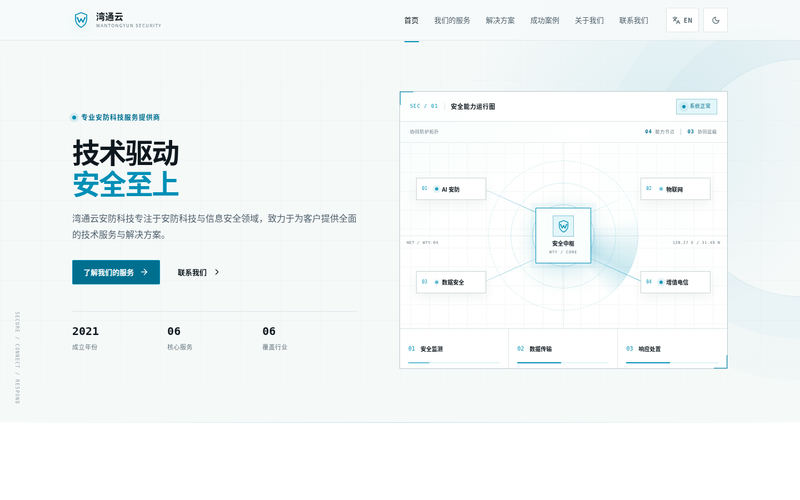Click the 安全监测 progress bar
Viewport: 800px width, 500px height.
click(x=454, y=362)
